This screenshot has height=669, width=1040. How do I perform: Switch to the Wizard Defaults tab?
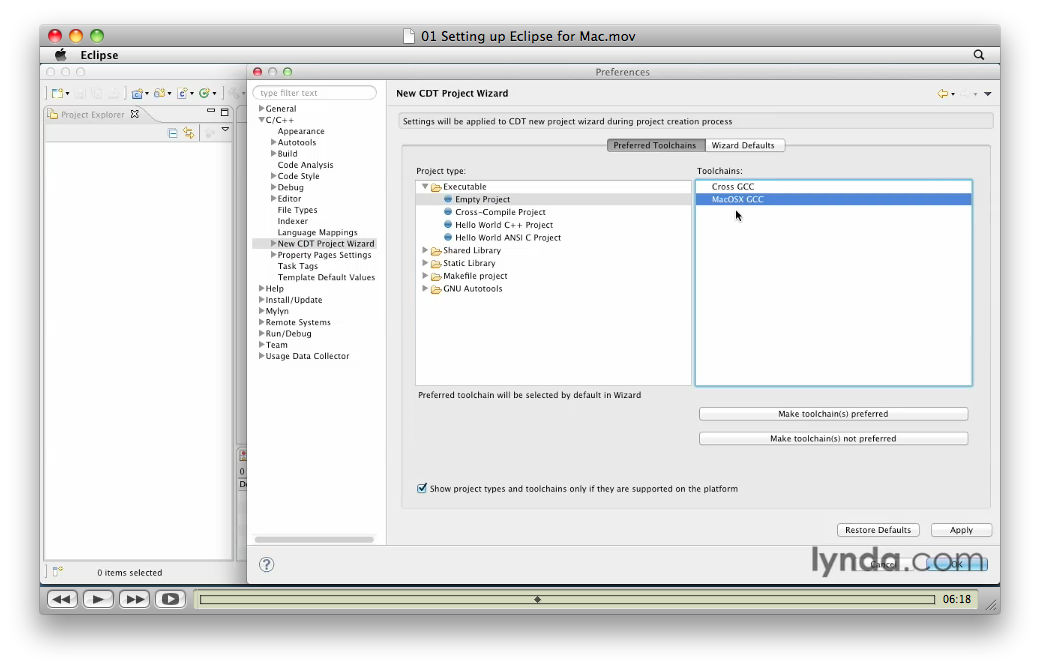pos(744,145)
